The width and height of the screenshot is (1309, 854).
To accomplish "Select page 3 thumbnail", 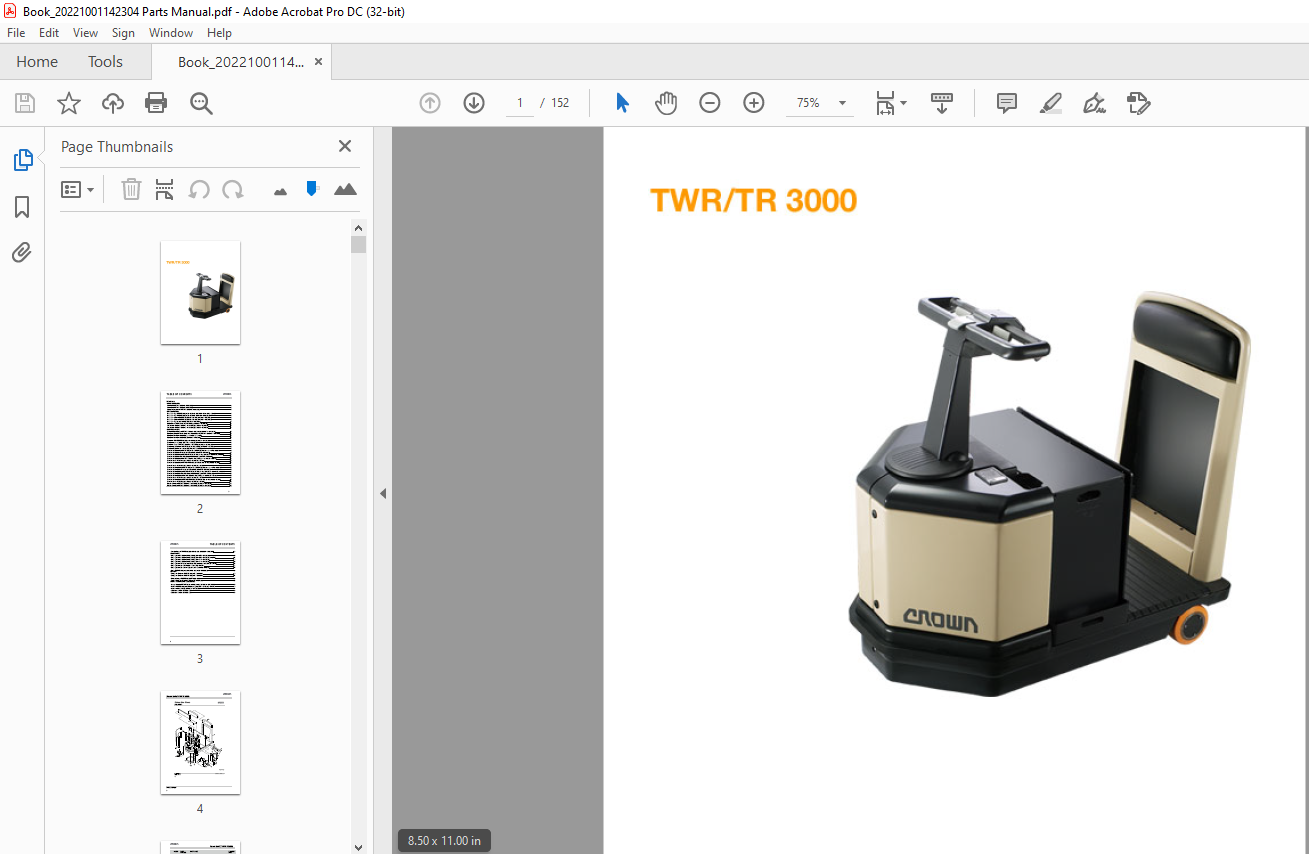I will tap(200, 592).
